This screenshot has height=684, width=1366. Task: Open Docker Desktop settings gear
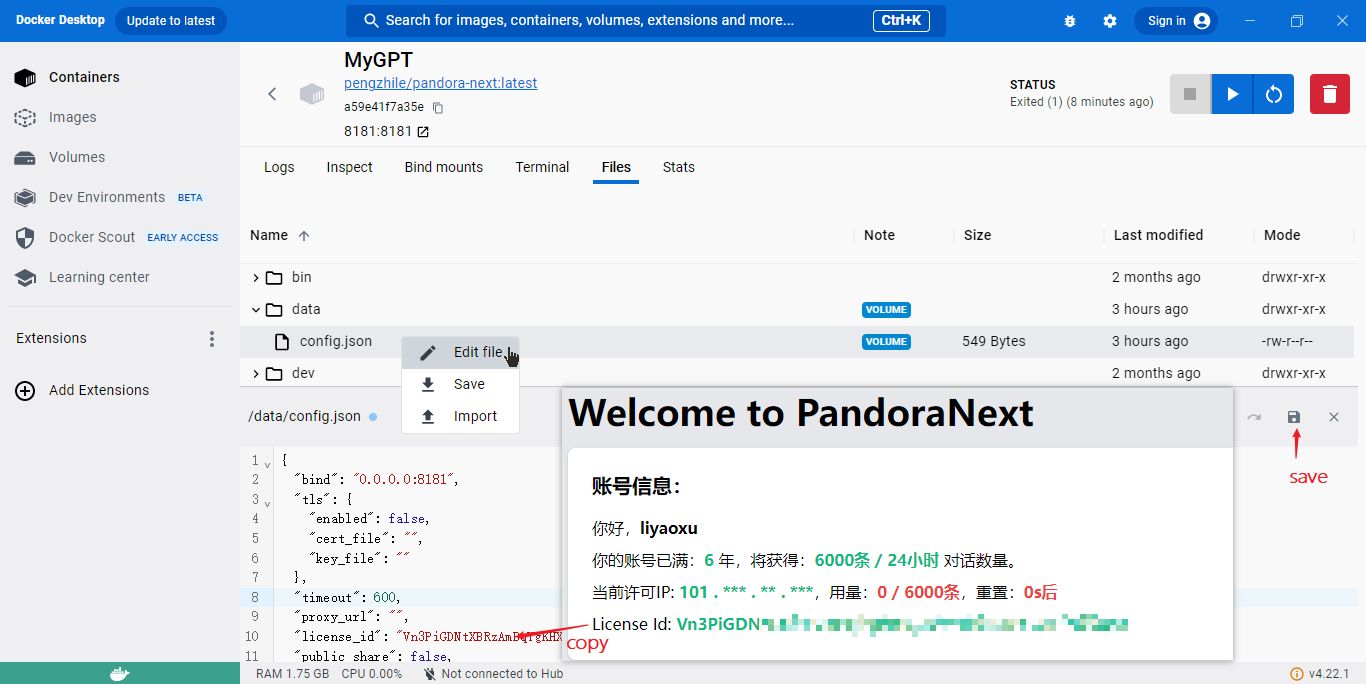coord(1110,21)
